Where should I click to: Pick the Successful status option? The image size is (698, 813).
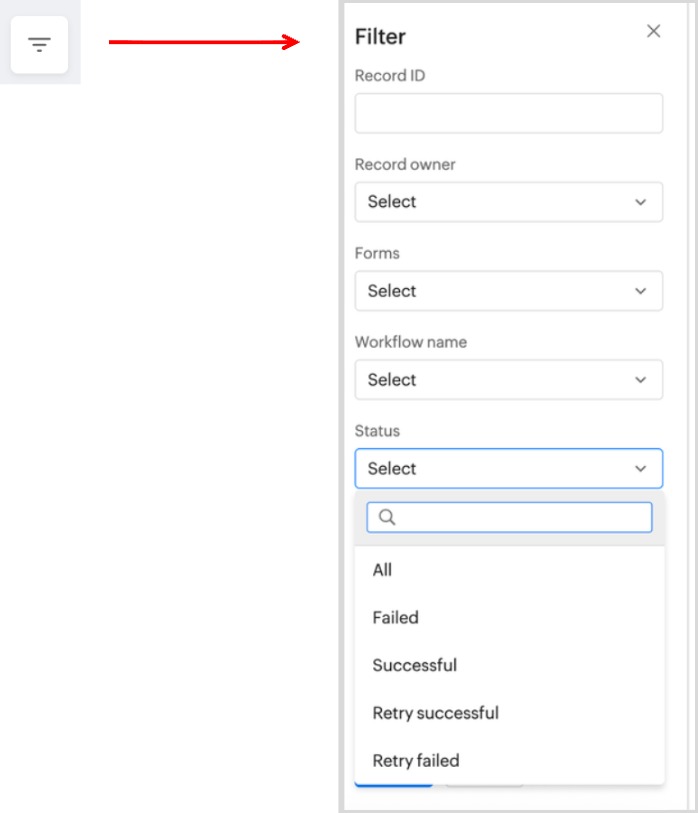point(414,665)
